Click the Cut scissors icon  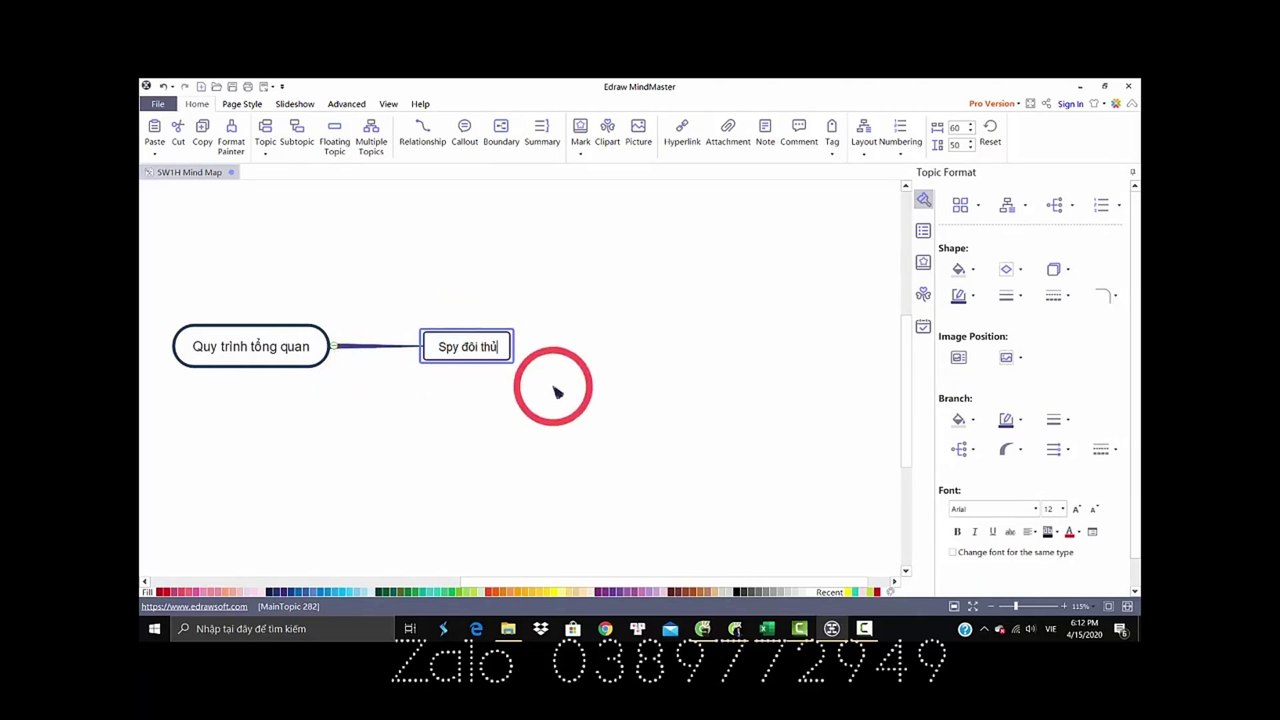pyautogui.click(x=178, y=126)
